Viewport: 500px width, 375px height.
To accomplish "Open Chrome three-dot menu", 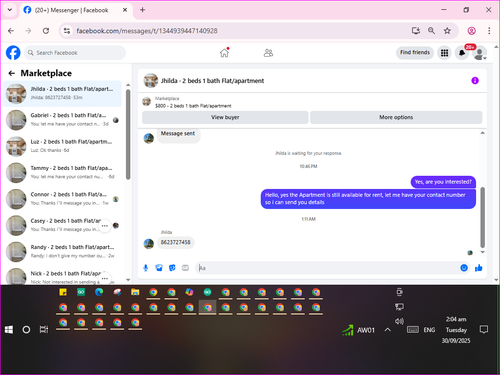I will (489, 31).
